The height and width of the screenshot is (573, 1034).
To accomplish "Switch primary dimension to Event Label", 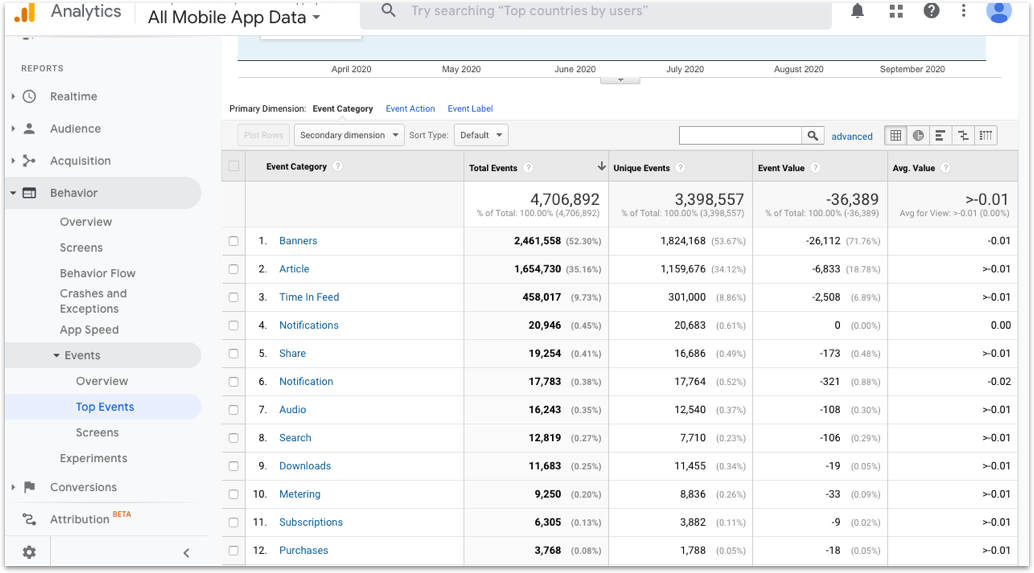I will pyautogui.click(x=470, y=109).
